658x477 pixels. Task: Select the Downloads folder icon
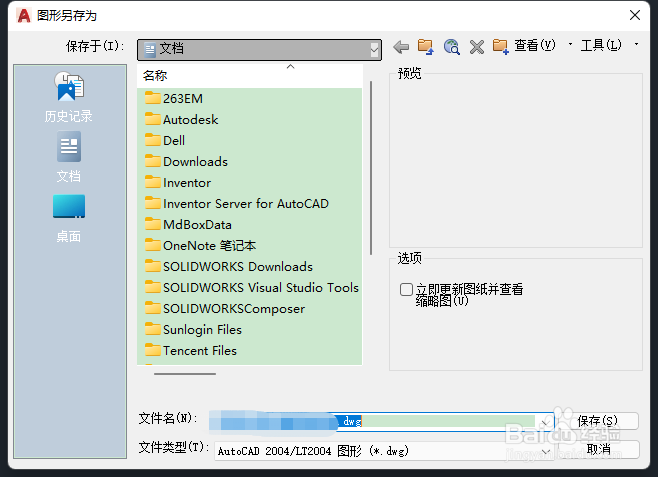click(x=153, y=161)
